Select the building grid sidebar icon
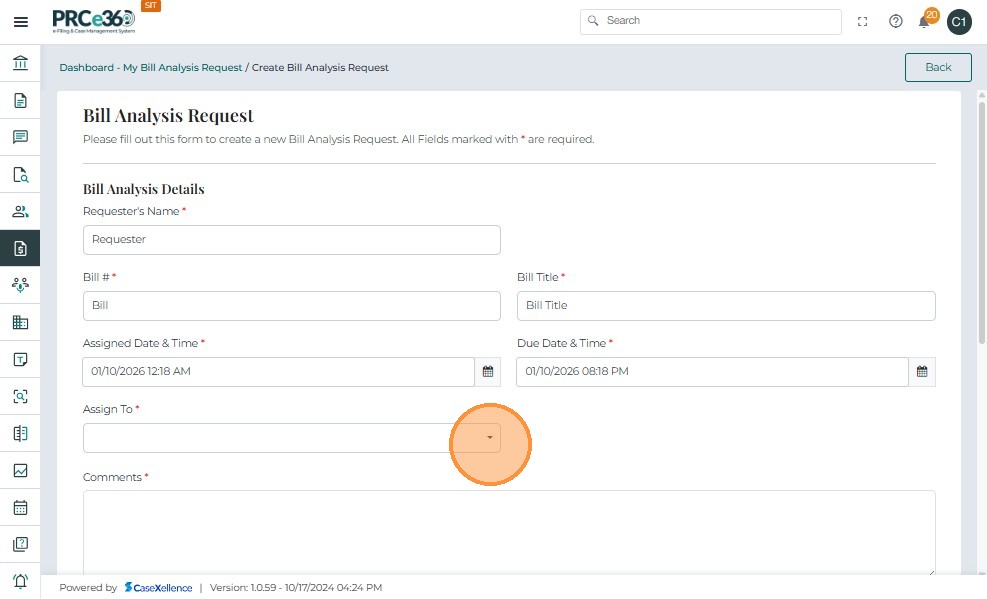Viewport: 987px width, 599px height. [20, 322]
